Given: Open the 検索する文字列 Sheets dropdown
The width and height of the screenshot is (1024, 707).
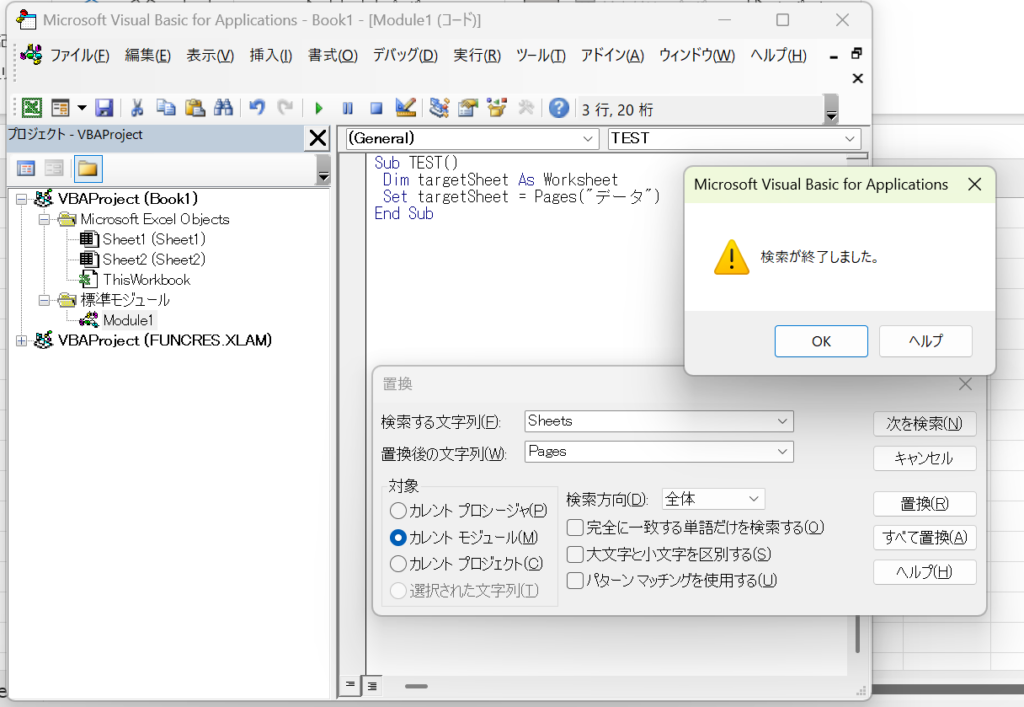Looking at the screenshot, I should [782, 421].
